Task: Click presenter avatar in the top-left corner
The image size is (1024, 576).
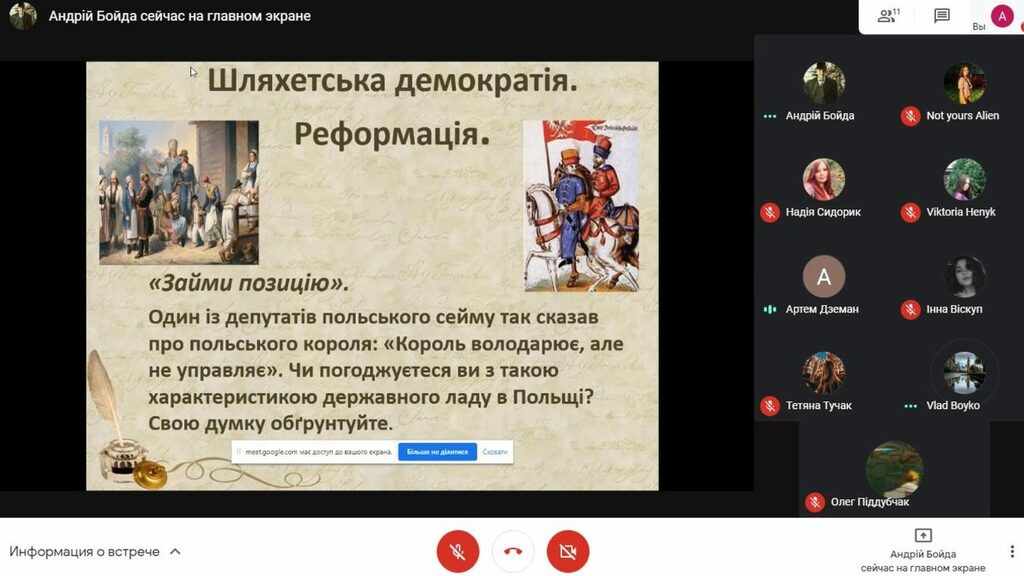Action: tap(23, 16)
